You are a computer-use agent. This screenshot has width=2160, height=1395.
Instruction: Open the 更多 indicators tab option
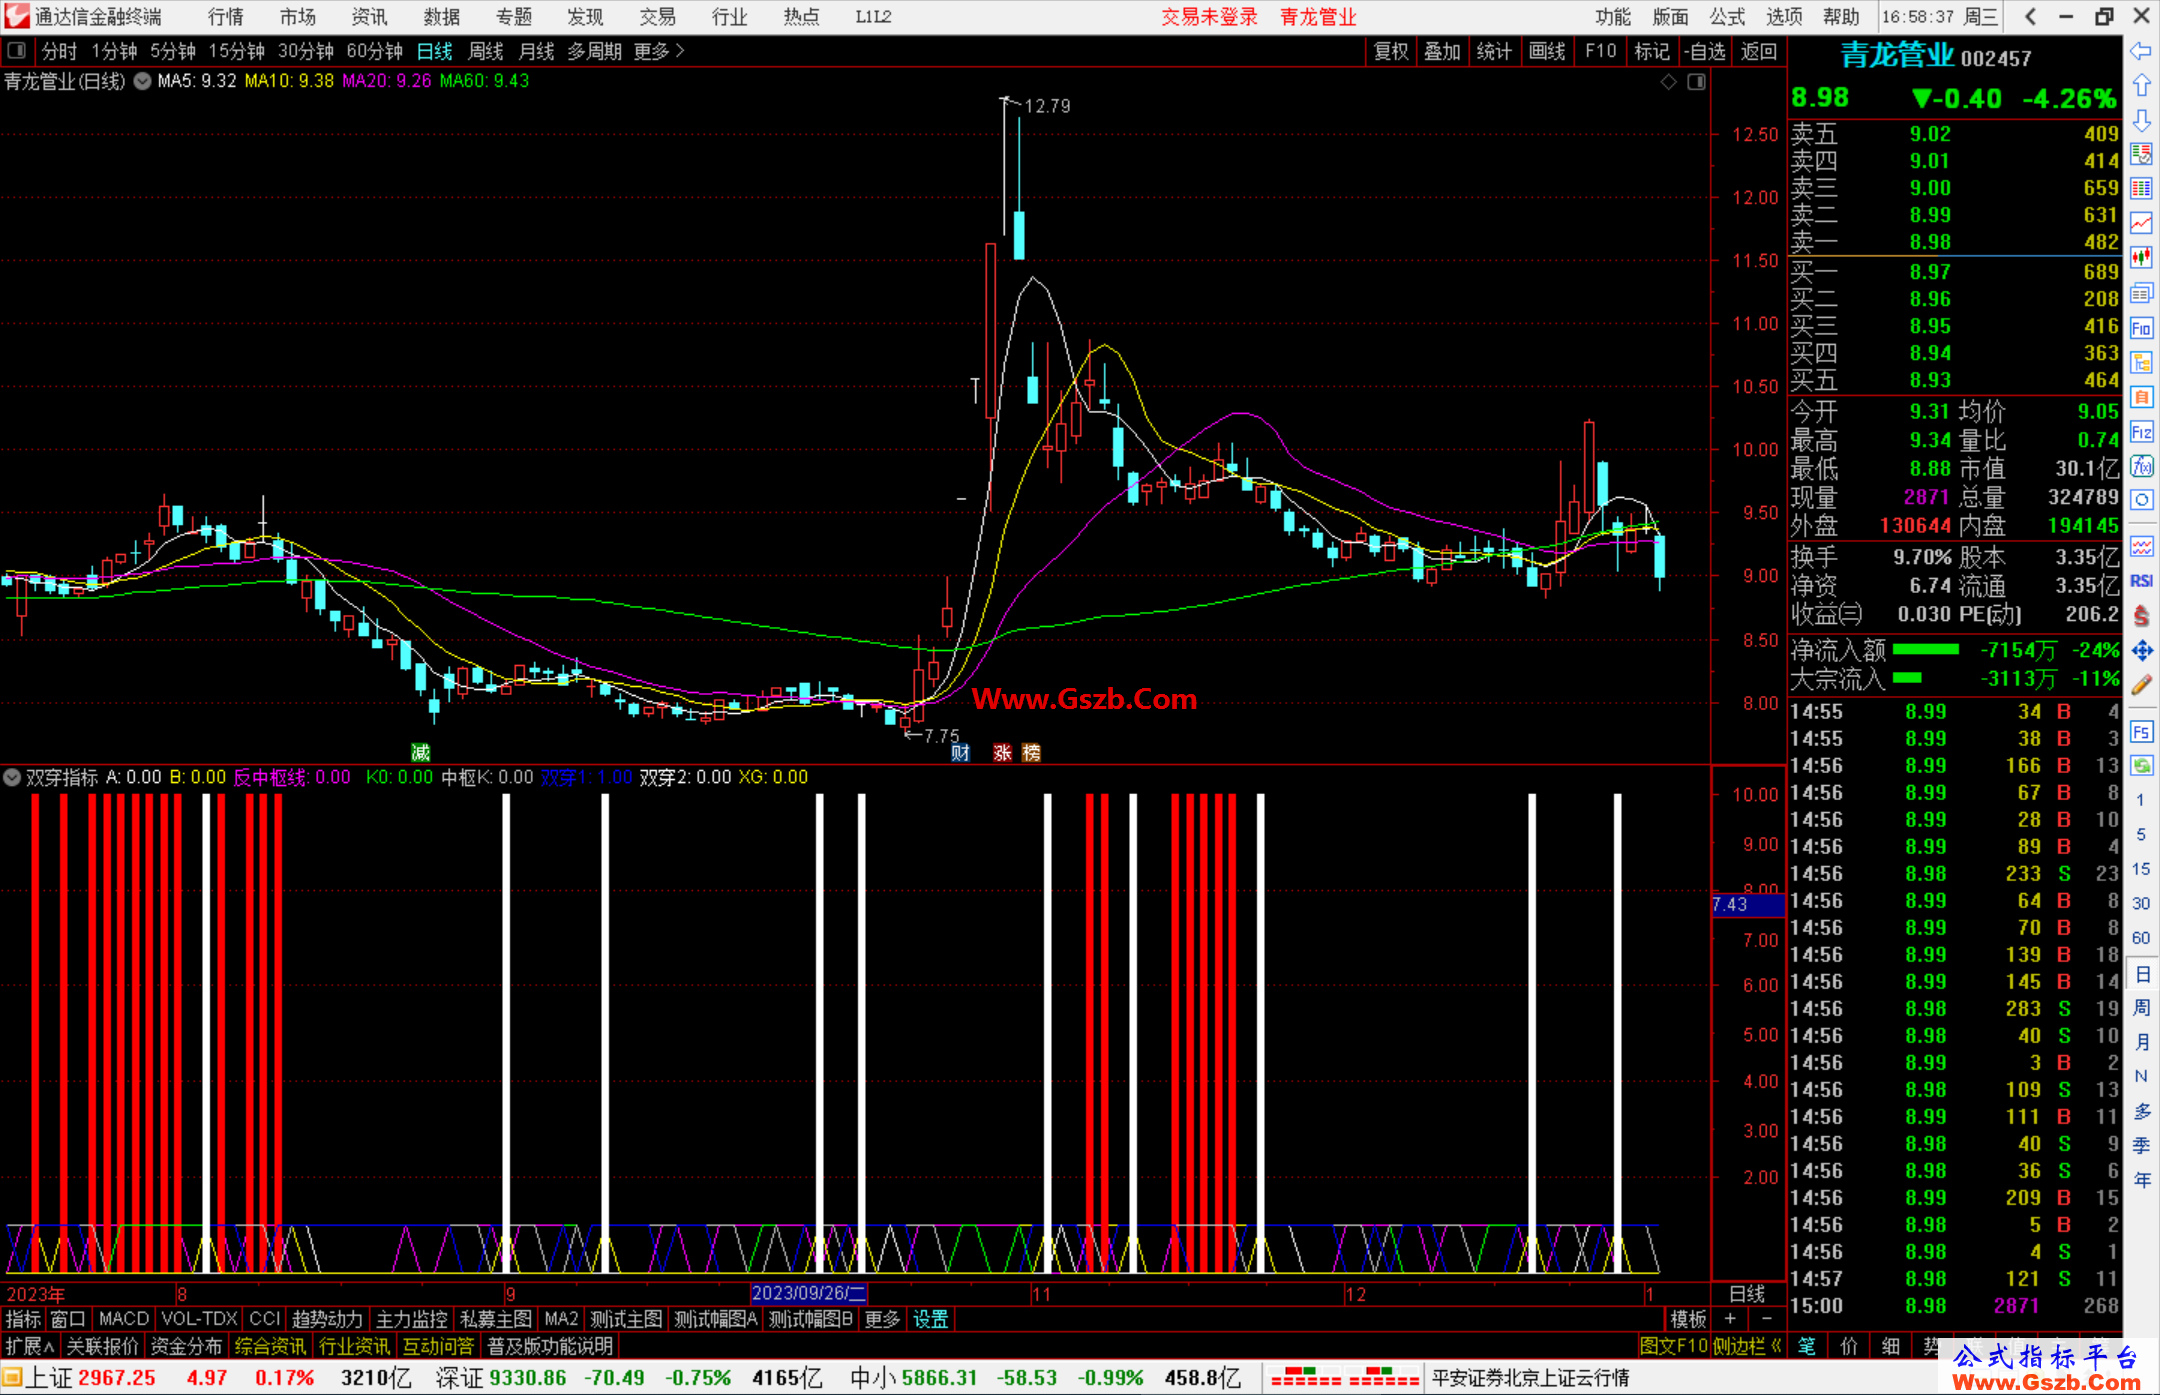[882, 1319]
